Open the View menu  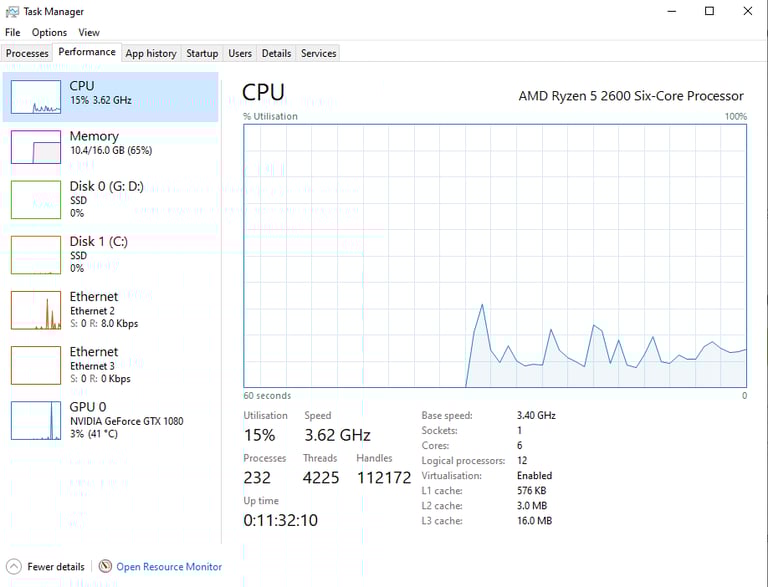pos(89,33)
